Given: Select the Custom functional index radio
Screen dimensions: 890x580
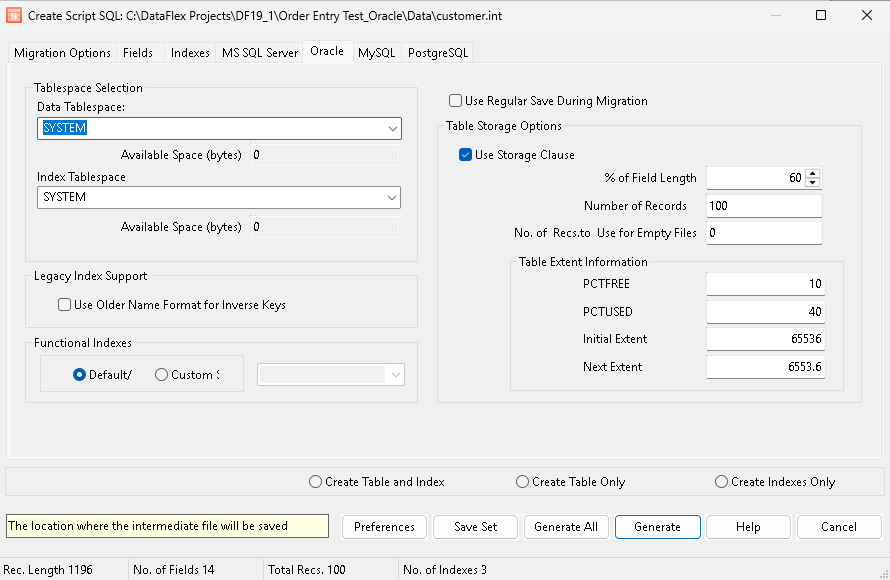Looking at the screenshot, I should coord(161,375).
